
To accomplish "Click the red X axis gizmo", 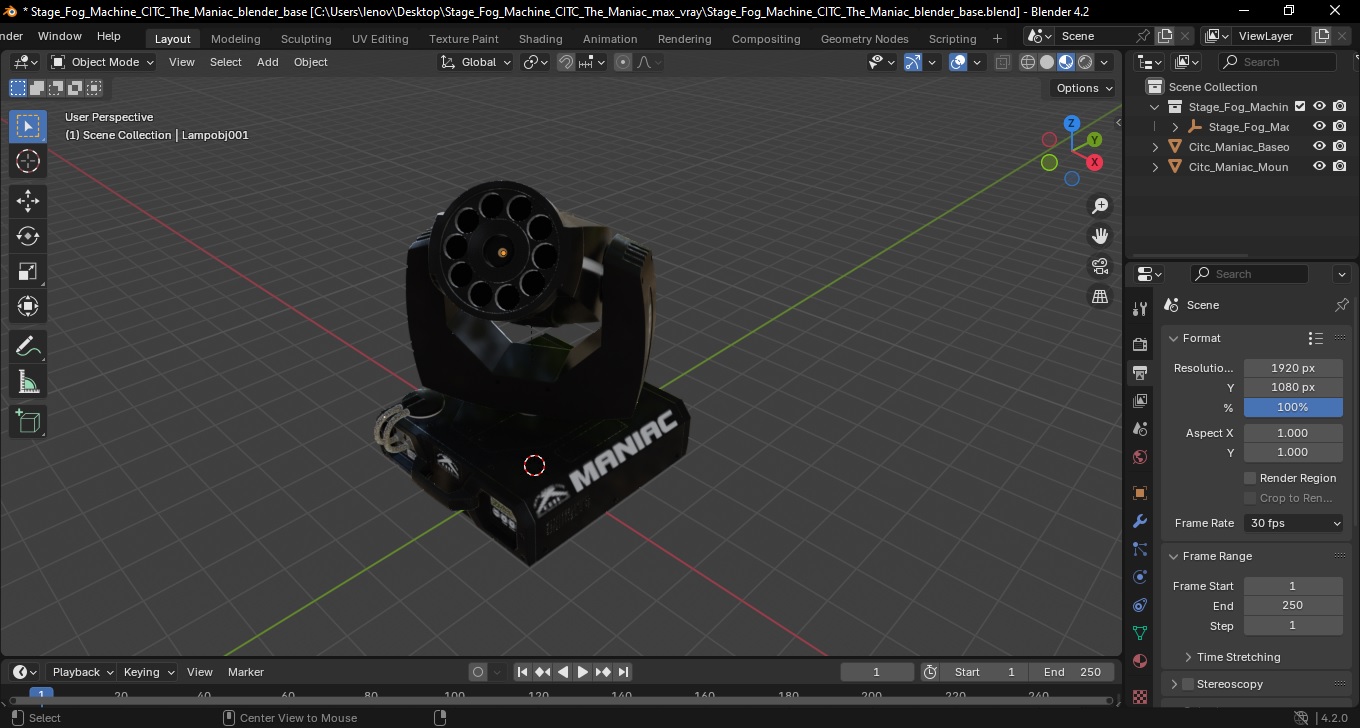I will point(1095,162).
